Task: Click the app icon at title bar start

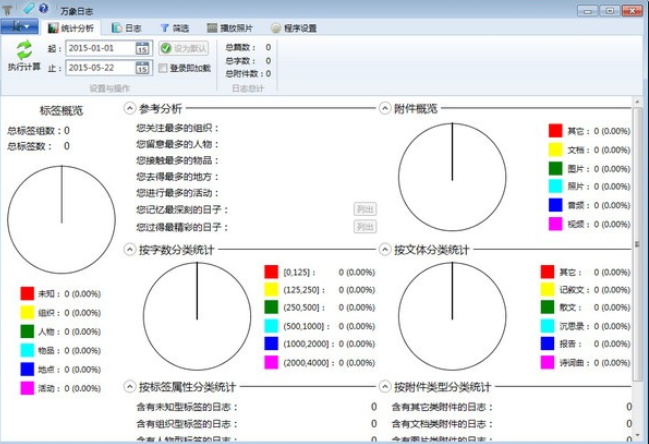Action: (x=7, y=9)
